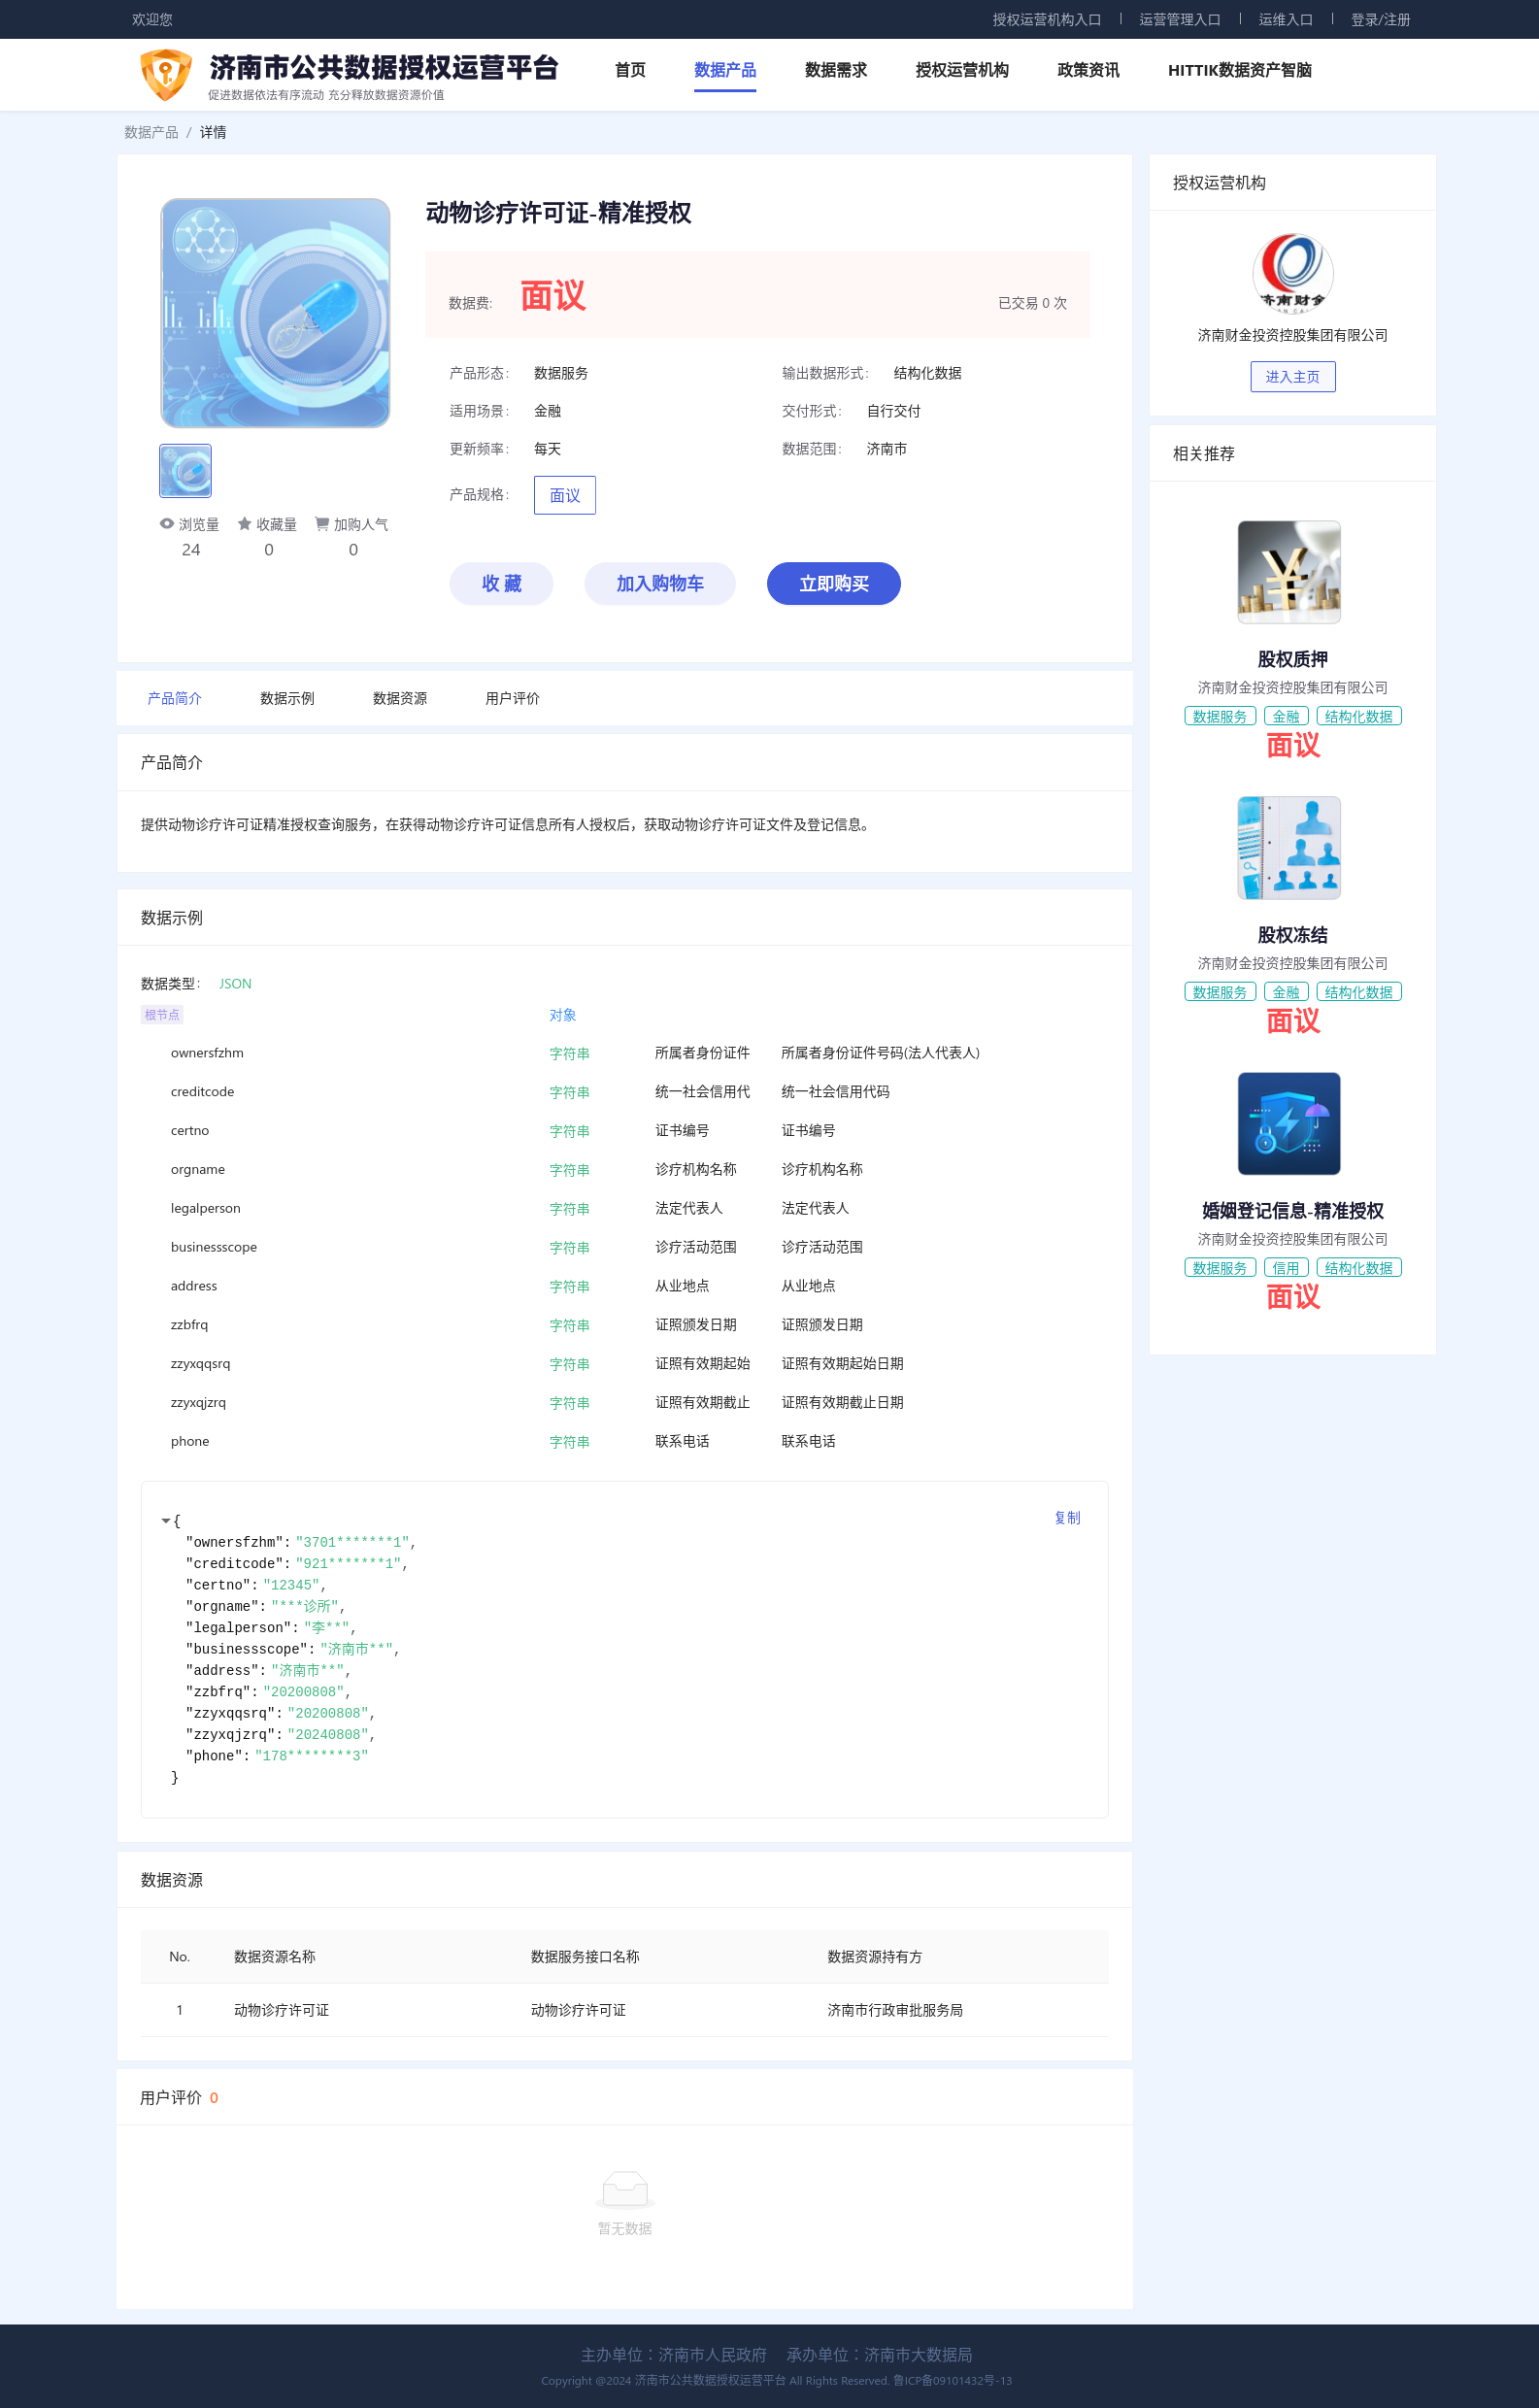Open the 股权质押 recommended product image

[x=1289, y=572]
